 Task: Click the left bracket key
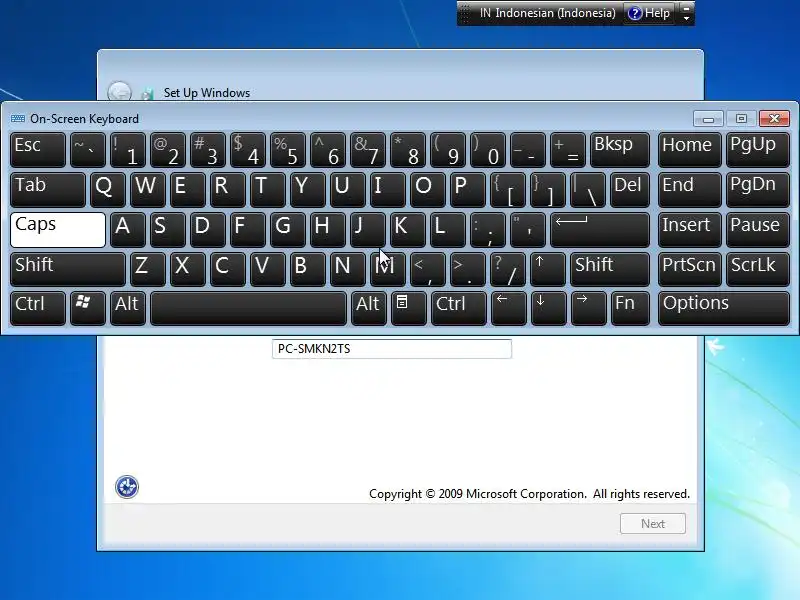pos(508,190)
